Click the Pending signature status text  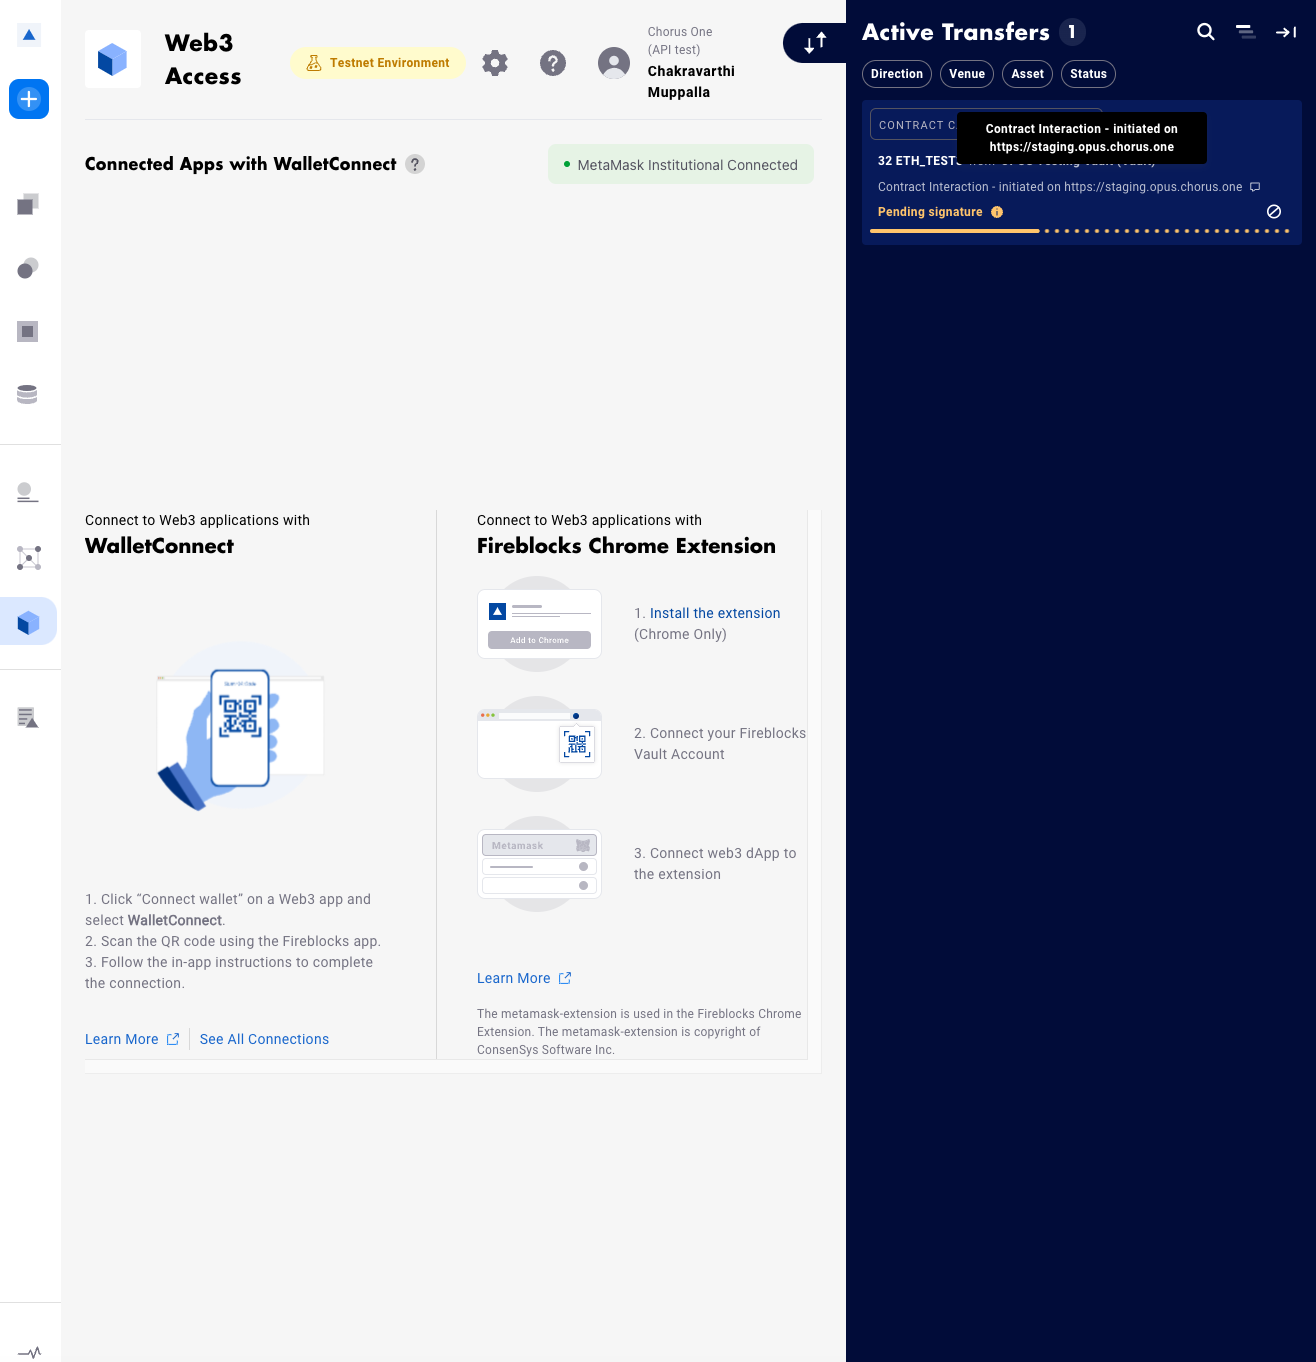[930, 212]
